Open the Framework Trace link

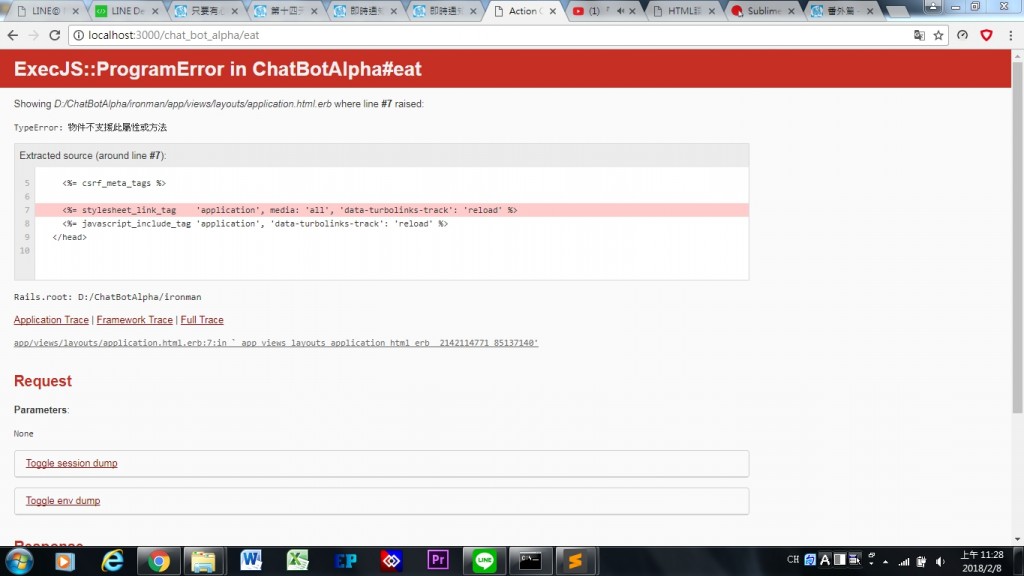tap(135, 320)
